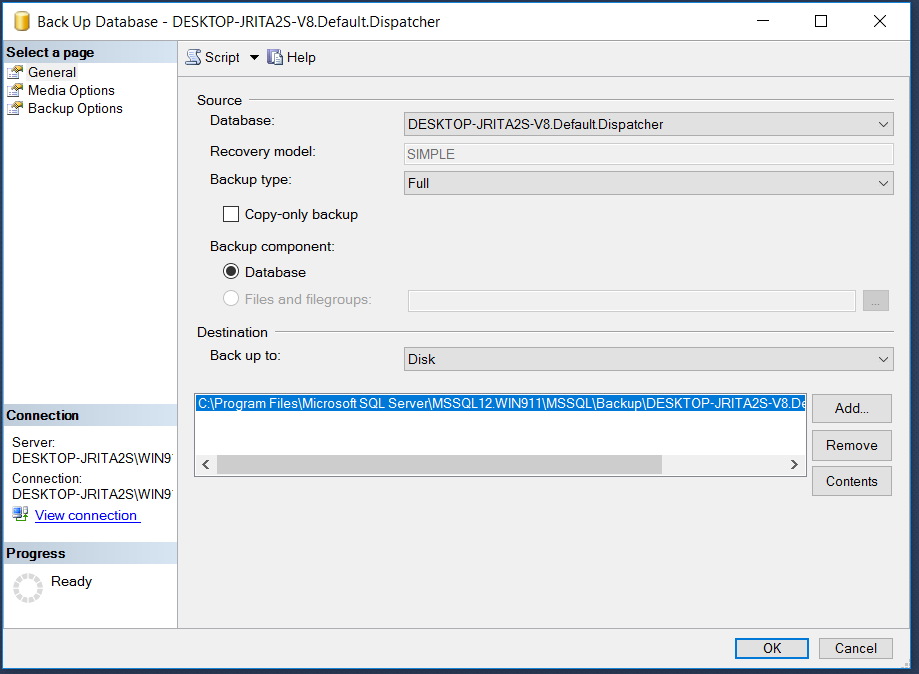
Task: Minimize the Back Up Database window
Action: coord(763,21)
